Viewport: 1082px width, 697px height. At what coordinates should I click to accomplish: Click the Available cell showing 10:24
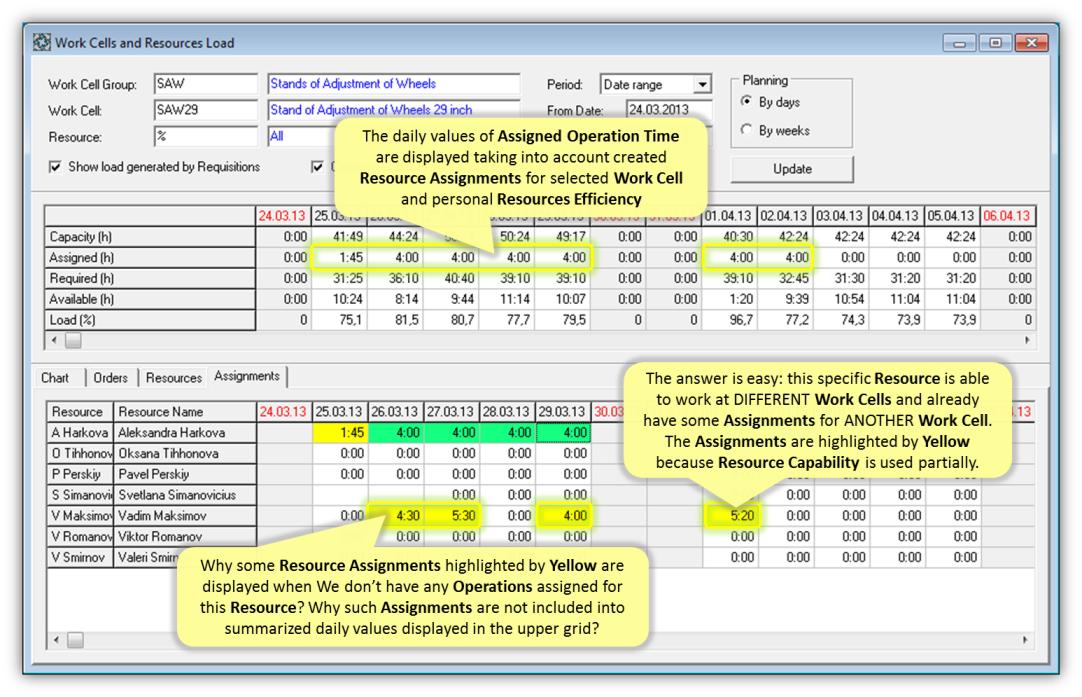339,299
